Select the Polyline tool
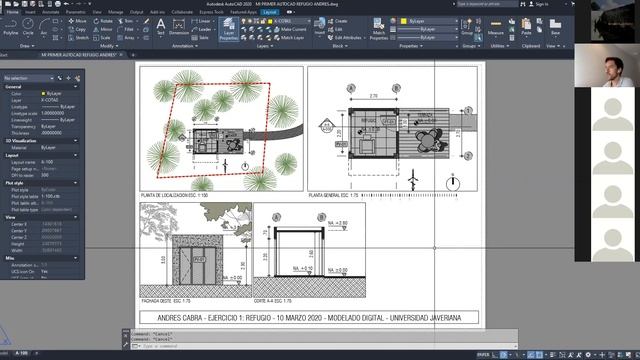Image resolution: width=640 pixels, height=360 pixels. (x=11, y=27)
